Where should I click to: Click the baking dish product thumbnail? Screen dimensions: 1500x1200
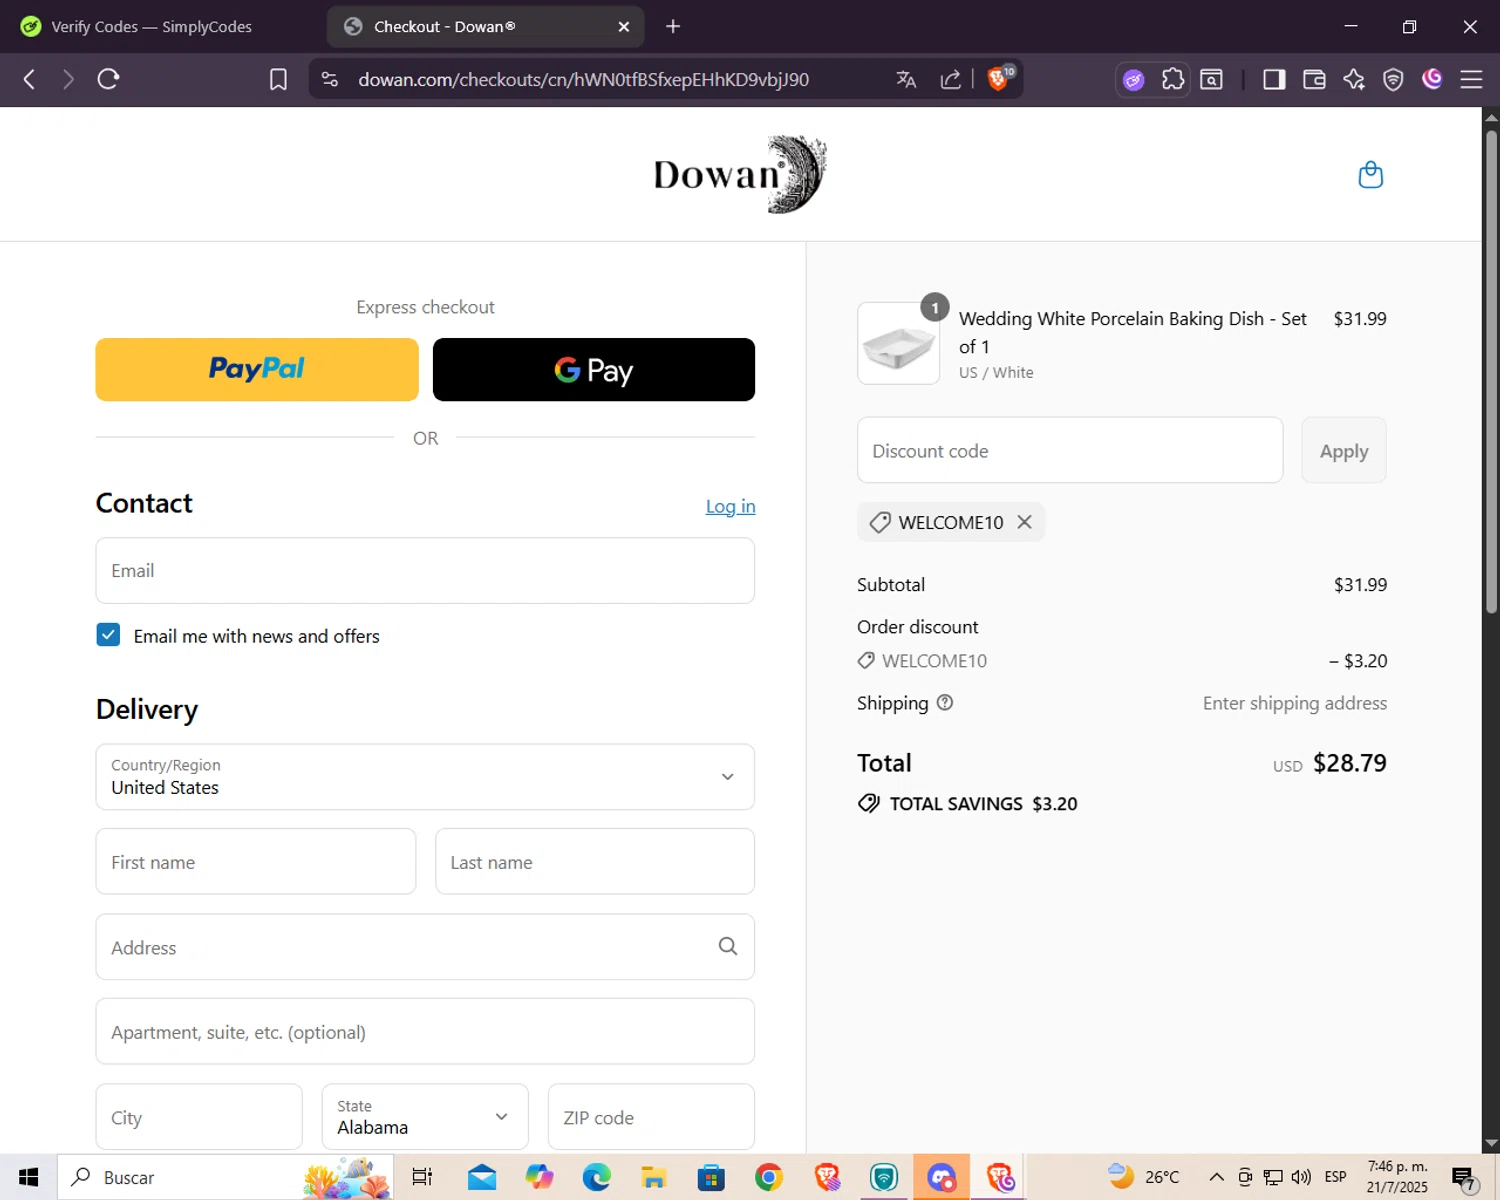pyautogui.click(x=898, y=343)
